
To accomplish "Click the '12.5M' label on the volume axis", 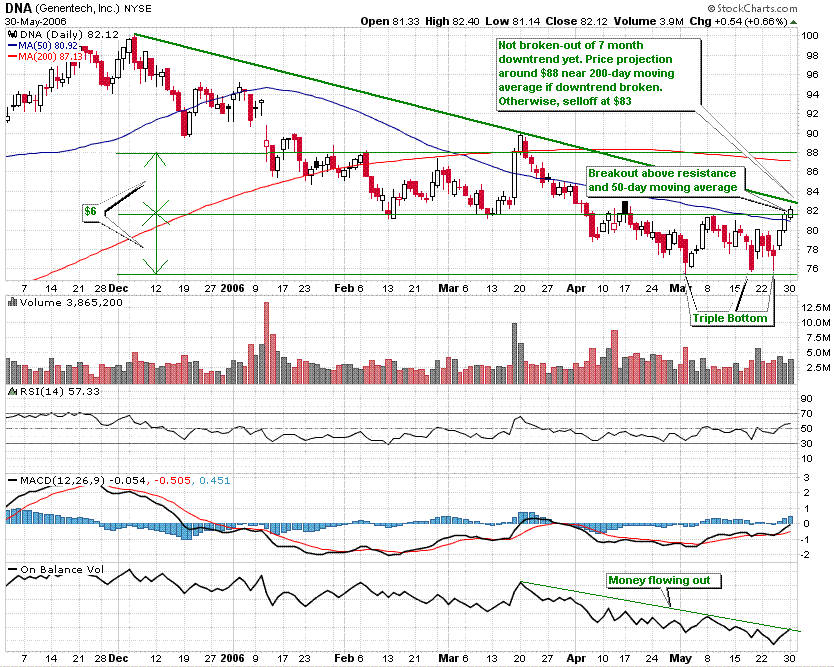I will 815,307.
